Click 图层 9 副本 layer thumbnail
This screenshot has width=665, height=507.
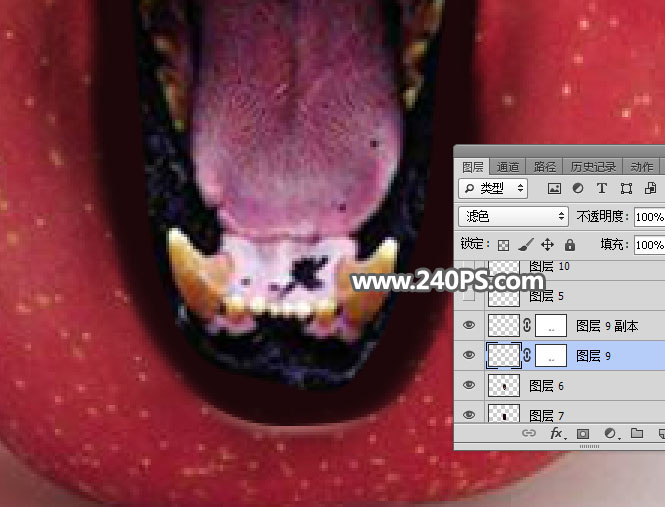pyautogui.click(x=504, y=325)
